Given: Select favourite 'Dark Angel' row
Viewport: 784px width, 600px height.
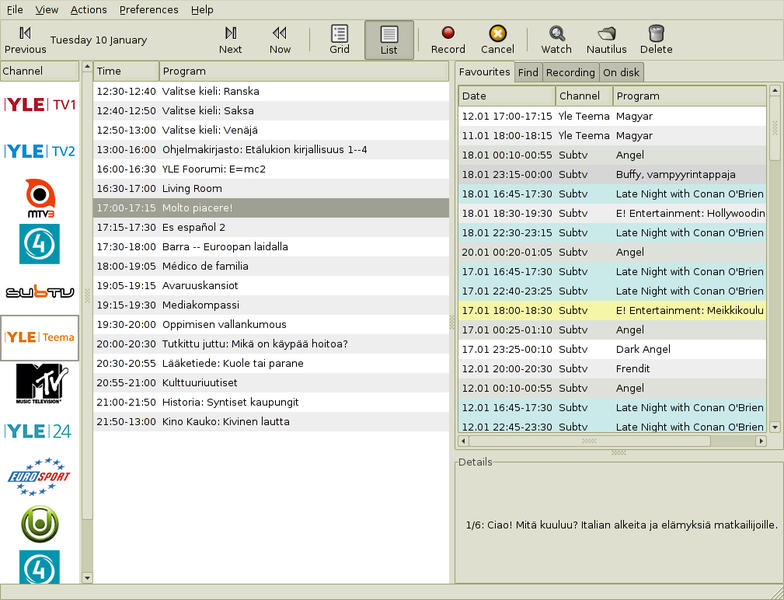Looking at the screenshot, I should click(x=612, y=349).
